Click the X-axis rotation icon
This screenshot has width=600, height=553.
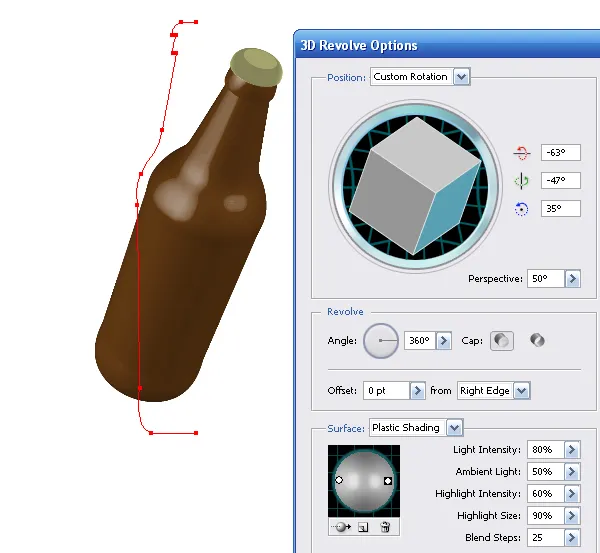pos(522,153)
